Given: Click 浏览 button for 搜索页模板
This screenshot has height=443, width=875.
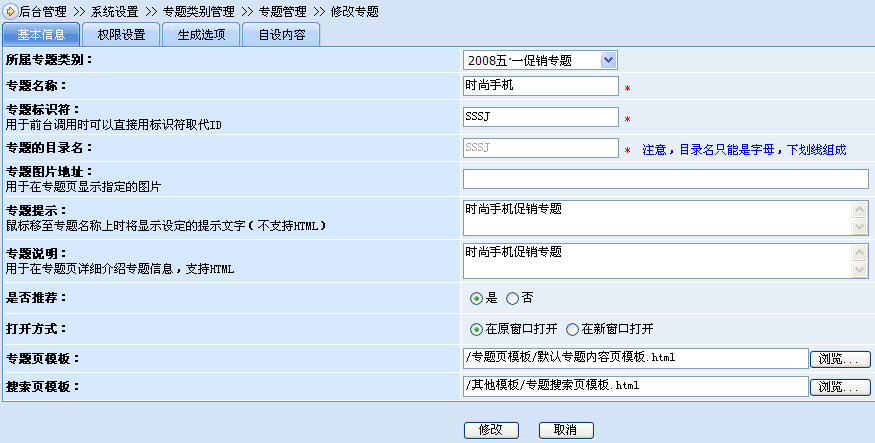Looking at the screenshot, I should coord(840,386).
